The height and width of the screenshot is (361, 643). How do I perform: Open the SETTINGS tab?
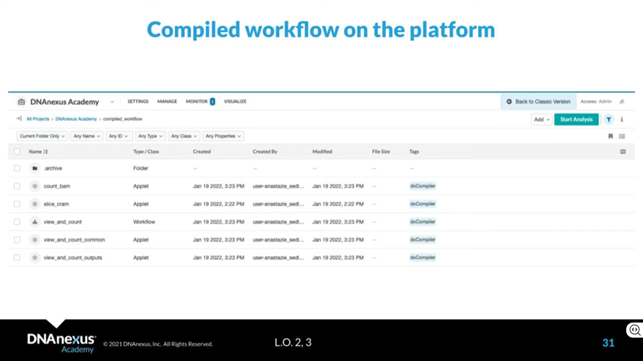138,101
